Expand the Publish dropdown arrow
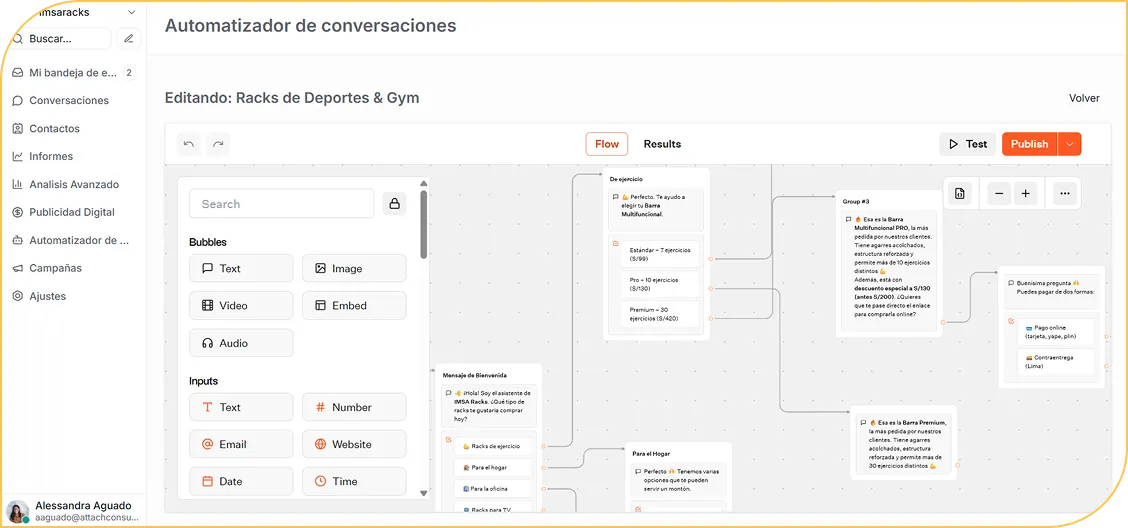Screen dimensions: 1128x528 pyautogui.click(x=1069, y=144)
